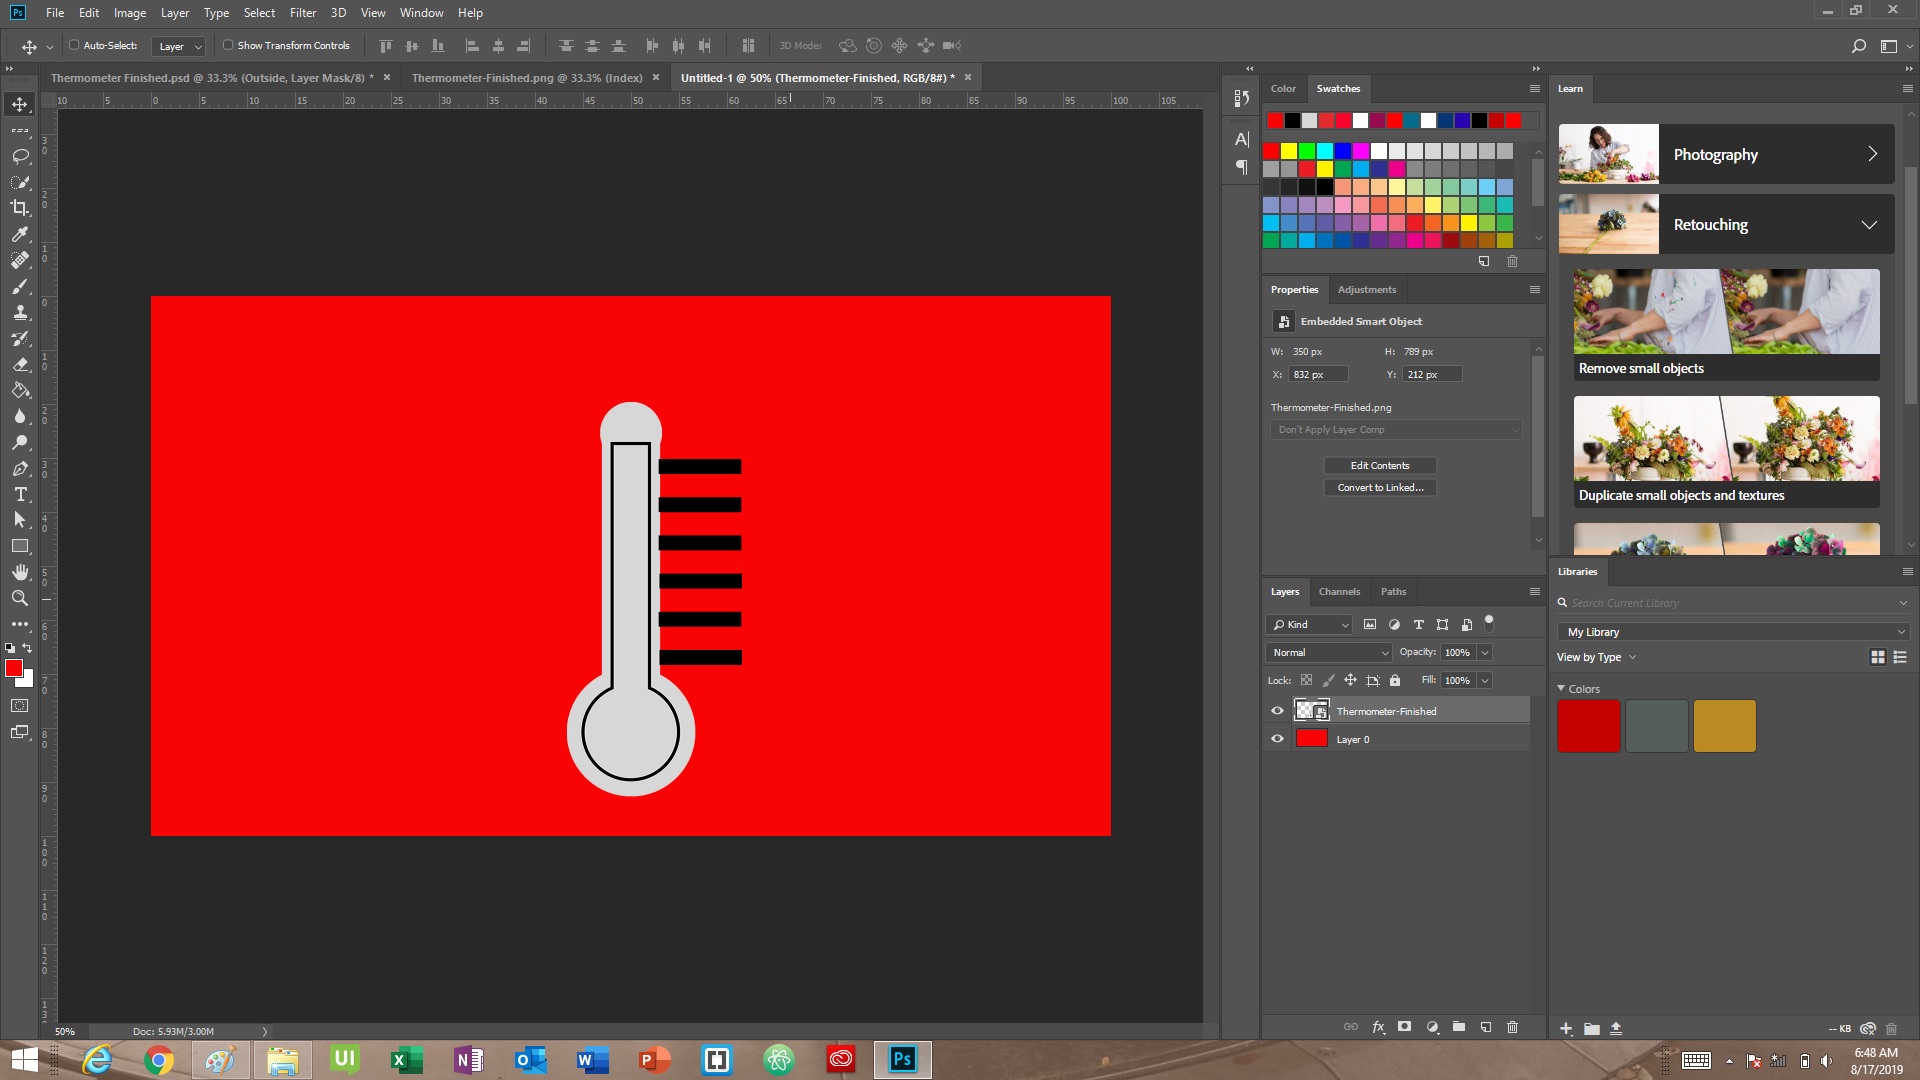Select the Path Selection tool
Screen dimensions: 1920x1080
[x=20, y=520]
